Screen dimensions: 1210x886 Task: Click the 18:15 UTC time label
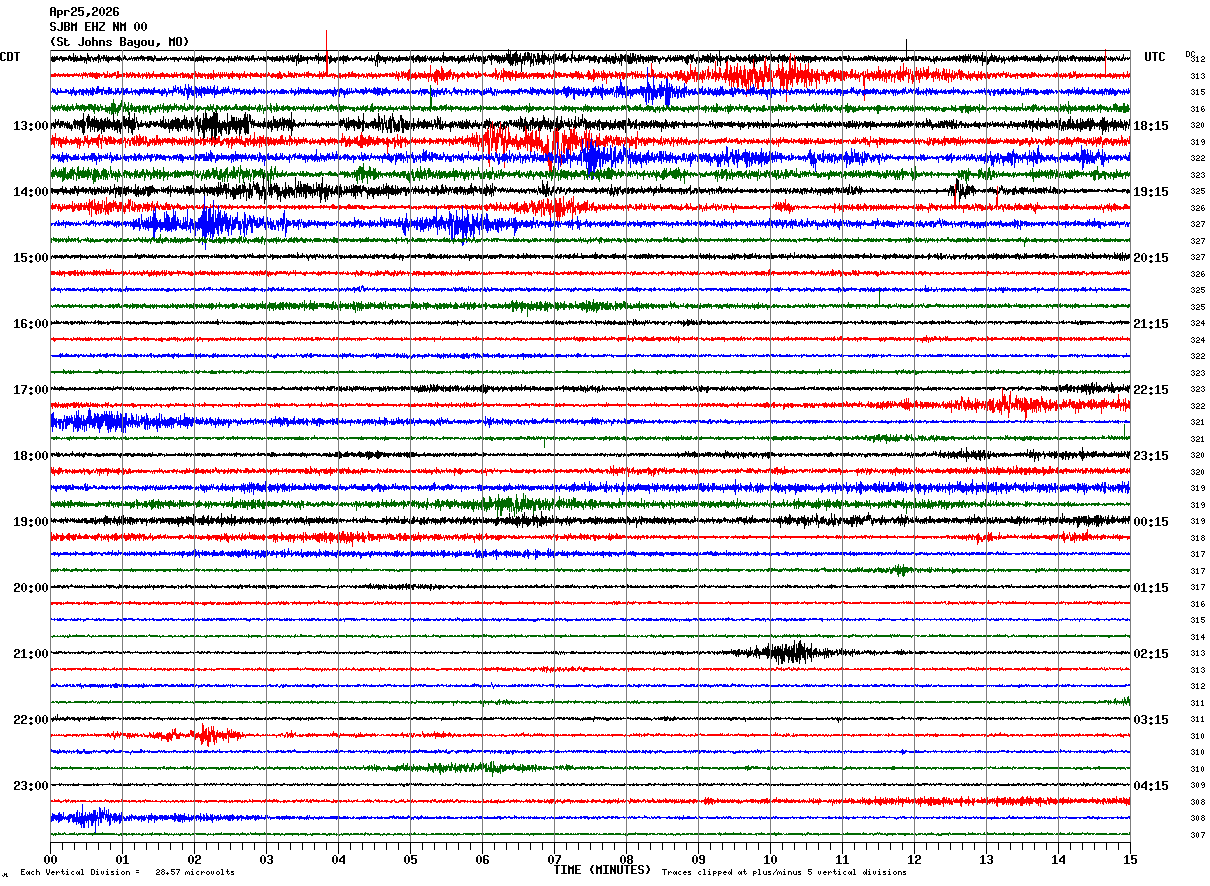(x=1151, y=126)
